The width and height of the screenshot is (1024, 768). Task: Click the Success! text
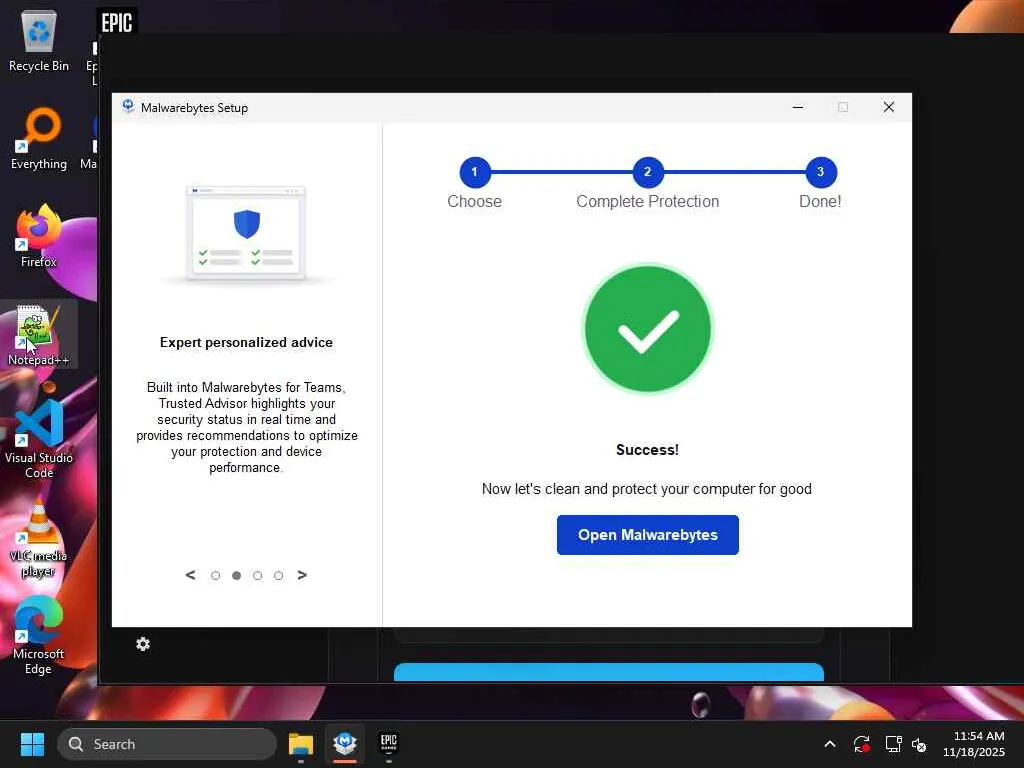coord(647,450)
